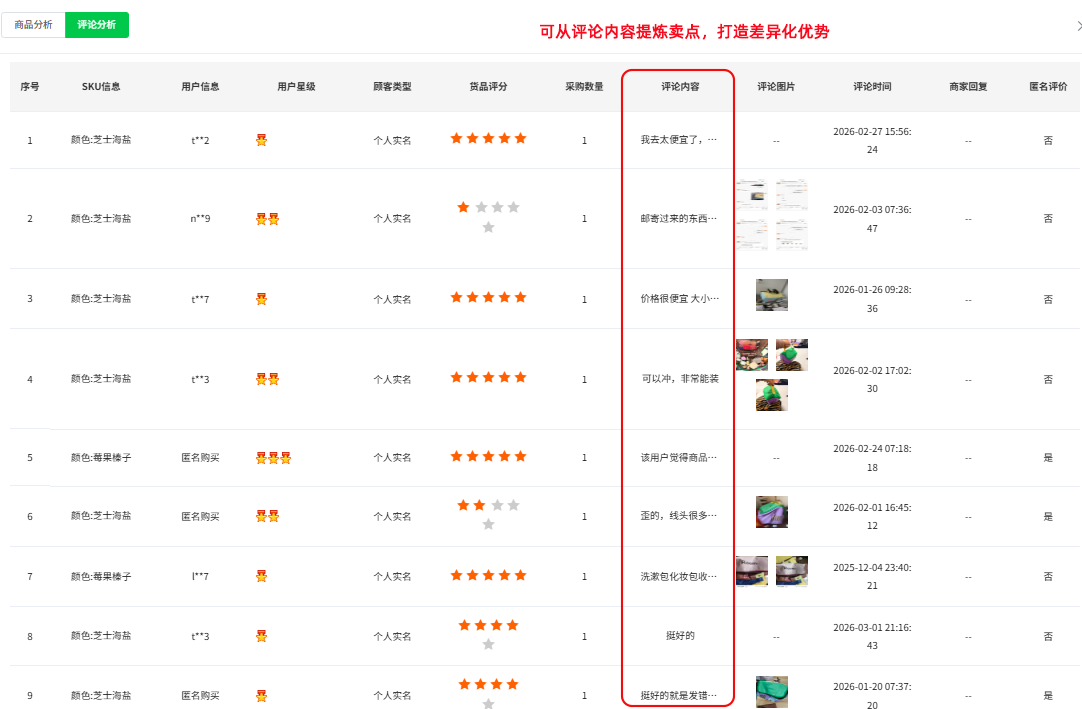The height and width of the screenshot is (709, 1082).
Task: Click the review image in row 9
Action: click(x=772, y=691)
